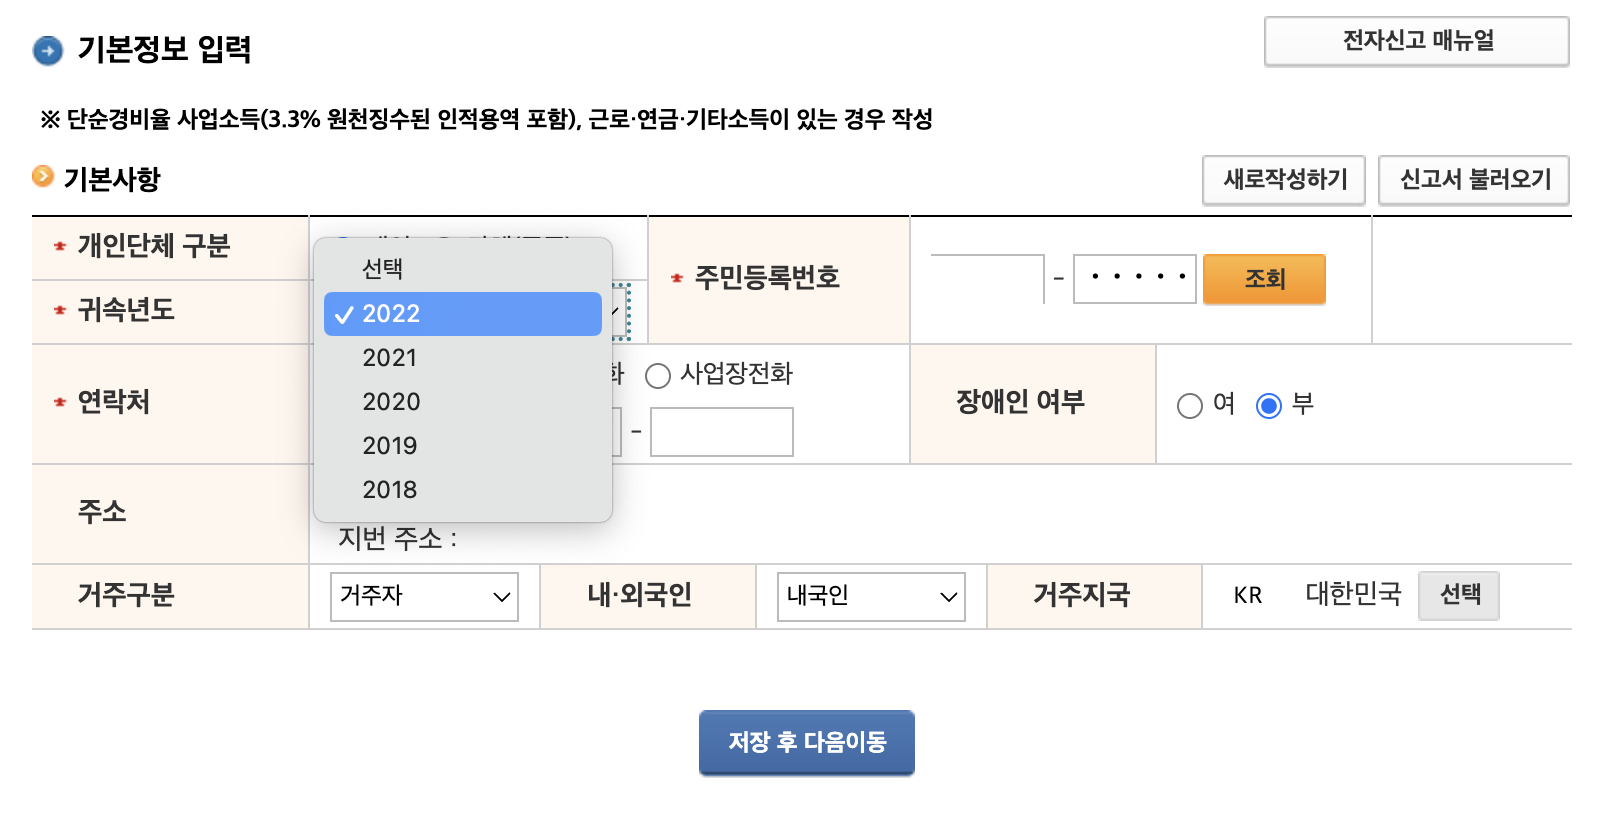Click the 새로작성하기 button

click(x=1283, y=180)
